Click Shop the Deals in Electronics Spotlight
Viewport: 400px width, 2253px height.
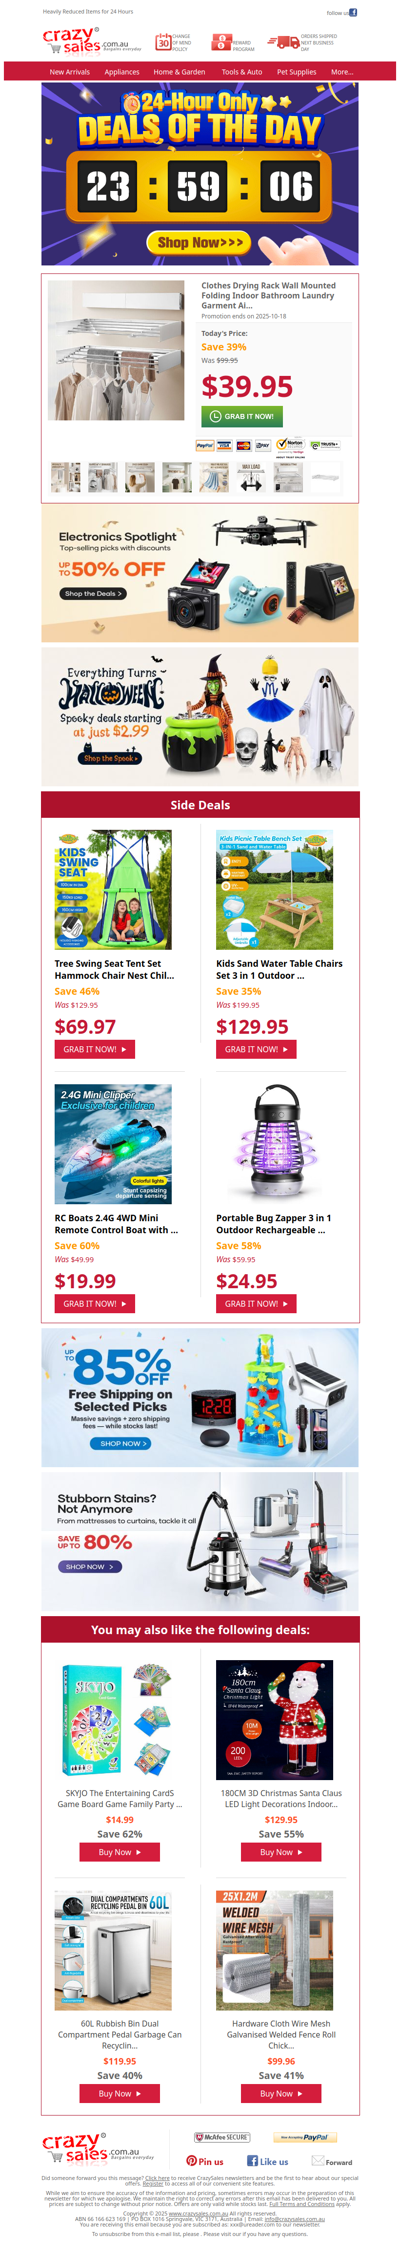point(92,593)
